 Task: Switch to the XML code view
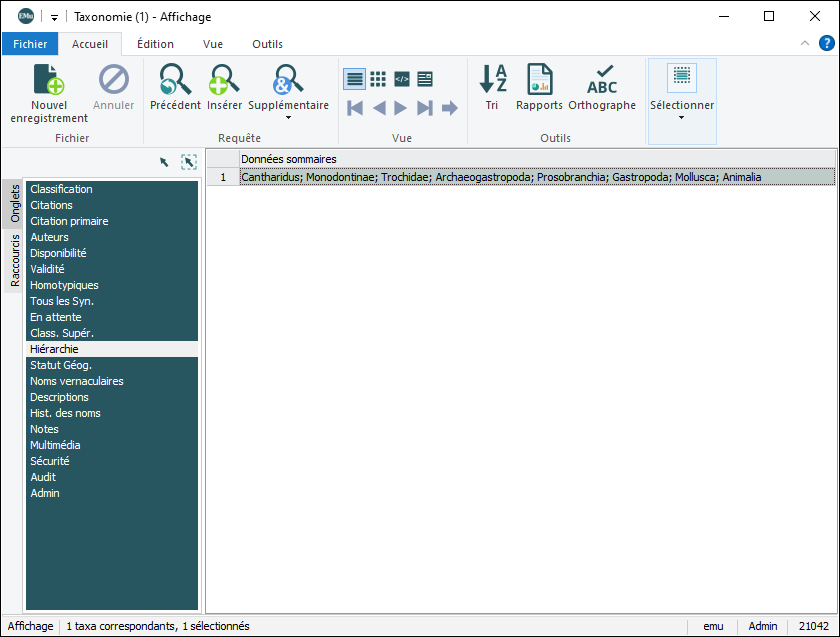[x=402, y=79]
